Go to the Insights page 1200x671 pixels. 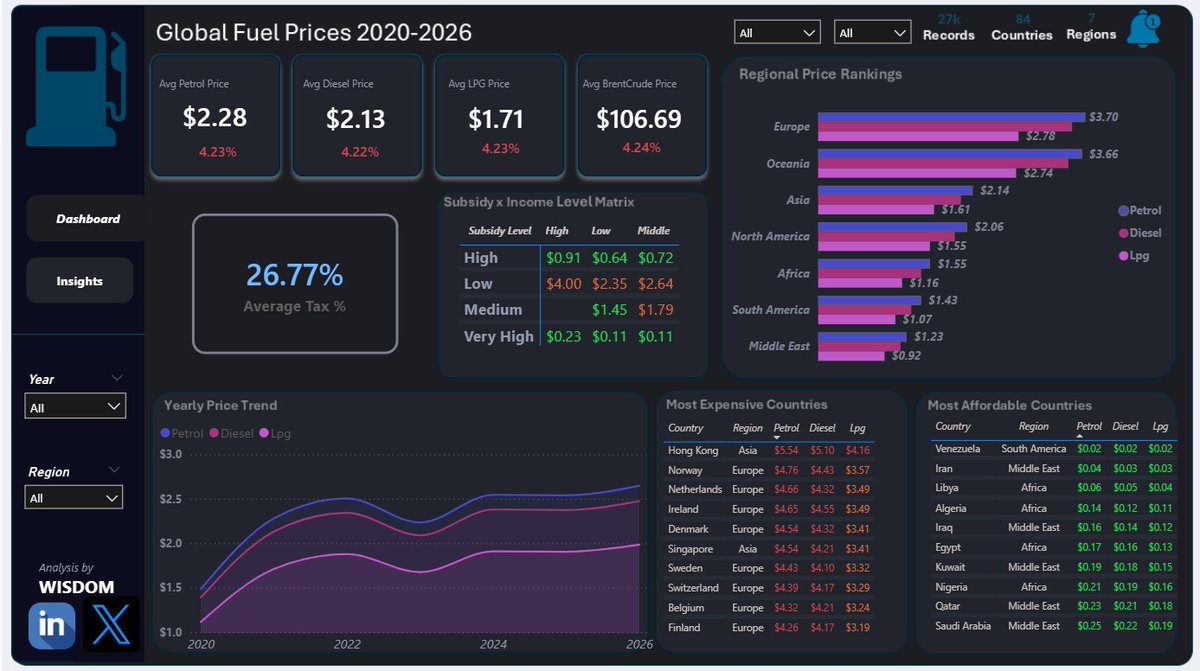(80, 281)
